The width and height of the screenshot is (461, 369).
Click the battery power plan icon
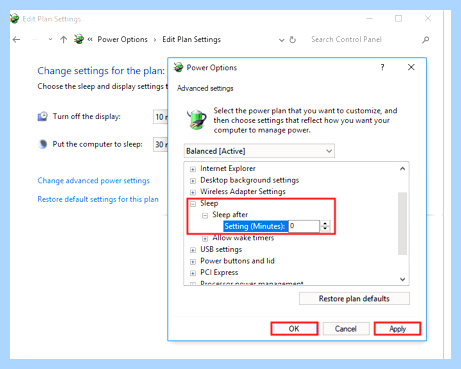pos(196,119)
